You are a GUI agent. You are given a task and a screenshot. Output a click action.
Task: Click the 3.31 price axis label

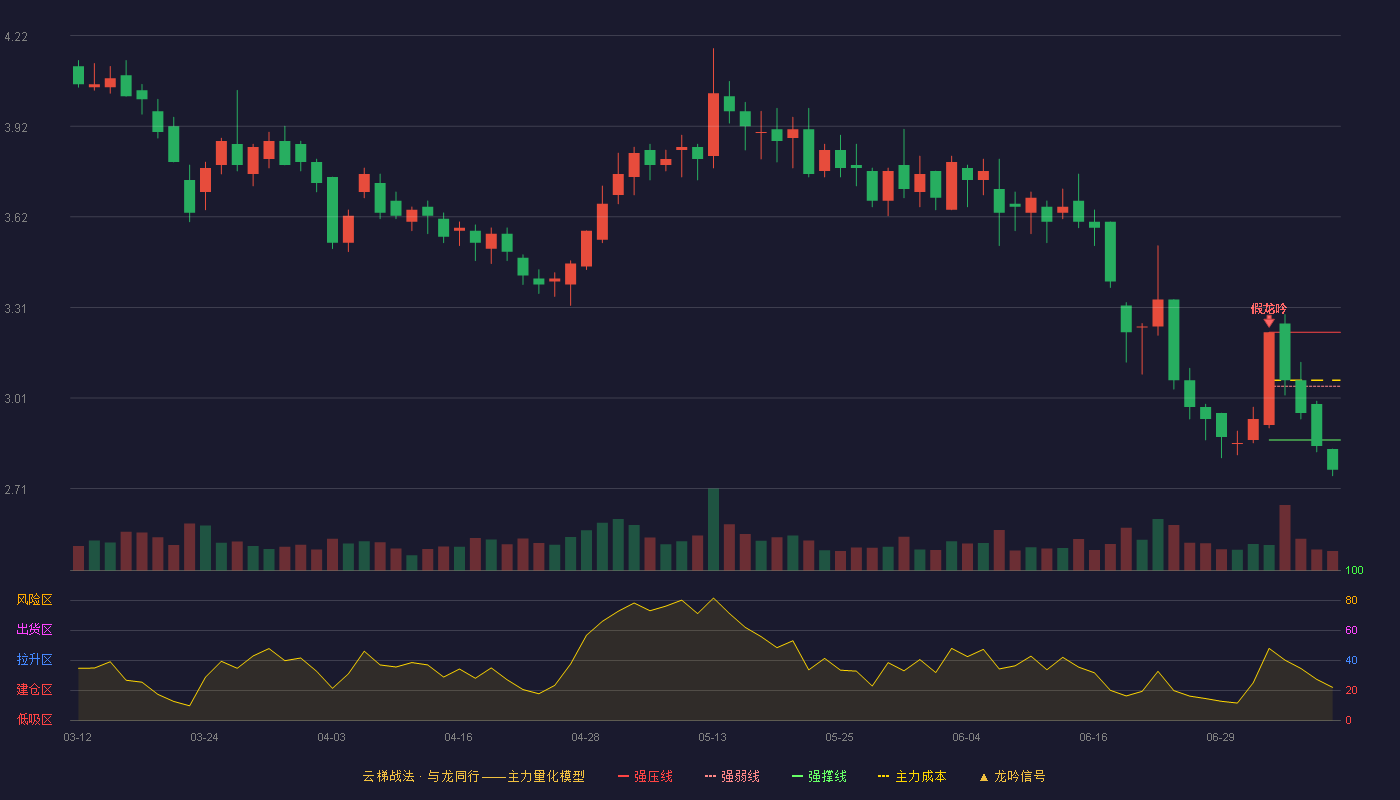click(16, 309)
